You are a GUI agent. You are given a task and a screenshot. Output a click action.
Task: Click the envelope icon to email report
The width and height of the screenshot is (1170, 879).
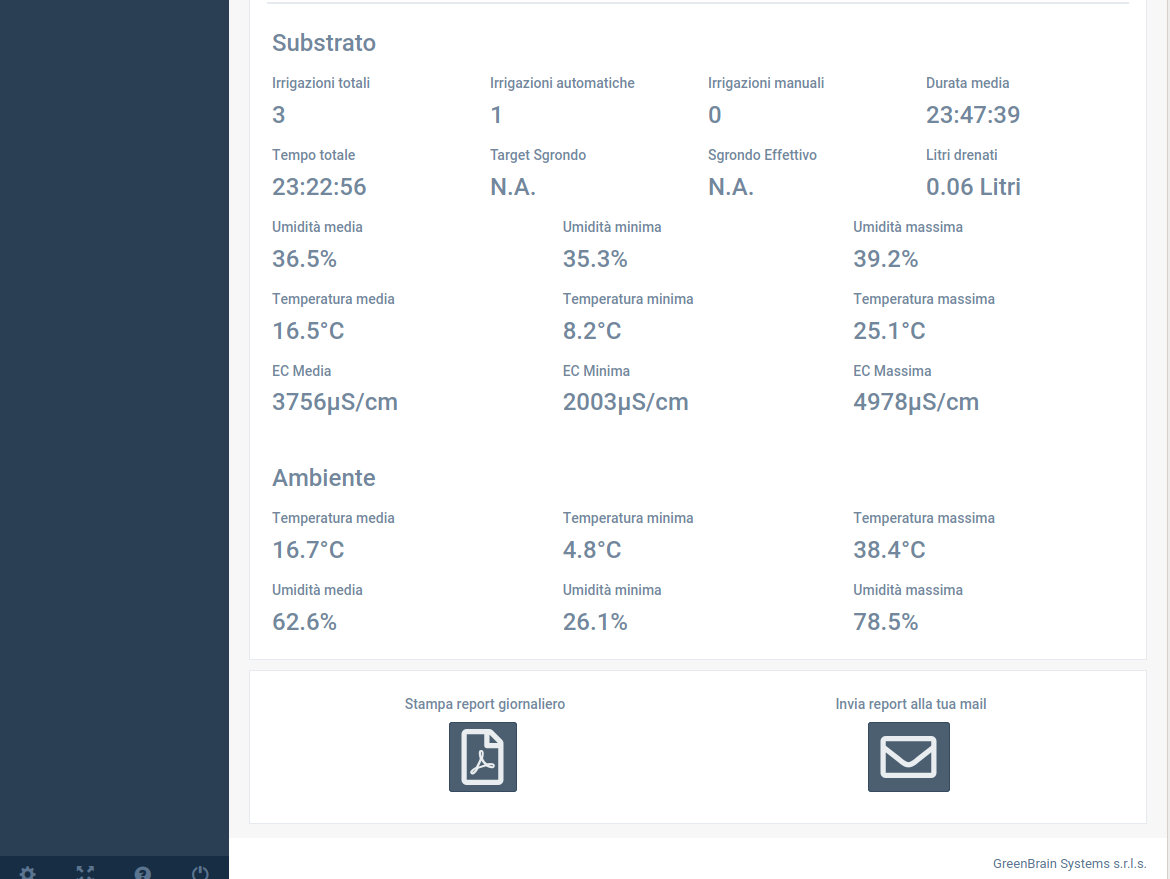point(908,757)
